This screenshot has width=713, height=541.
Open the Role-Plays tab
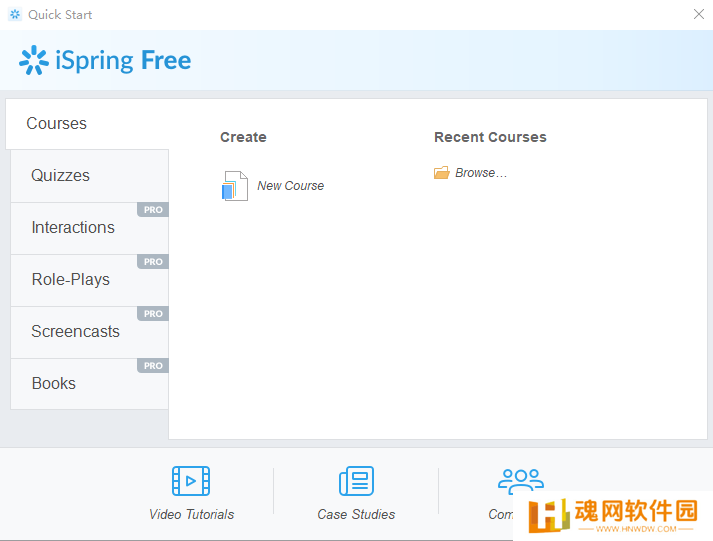click(x=90, y=280)
